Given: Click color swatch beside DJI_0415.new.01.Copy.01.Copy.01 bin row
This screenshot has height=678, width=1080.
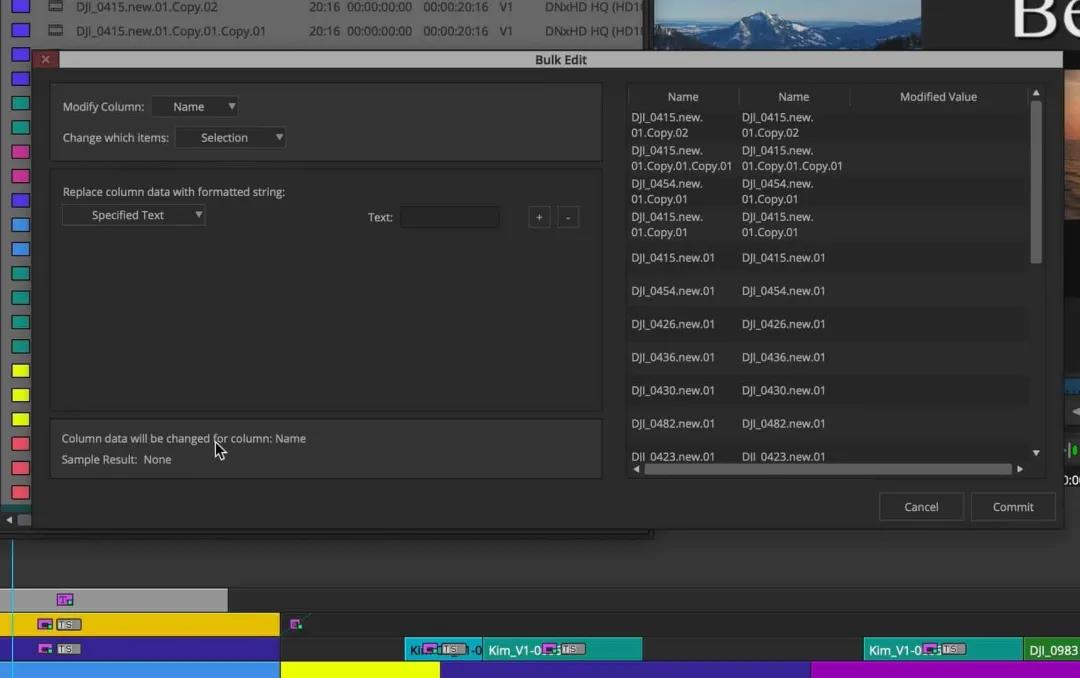Looking at the screenshot, I should pyautogui.click(x=21, y=30).
